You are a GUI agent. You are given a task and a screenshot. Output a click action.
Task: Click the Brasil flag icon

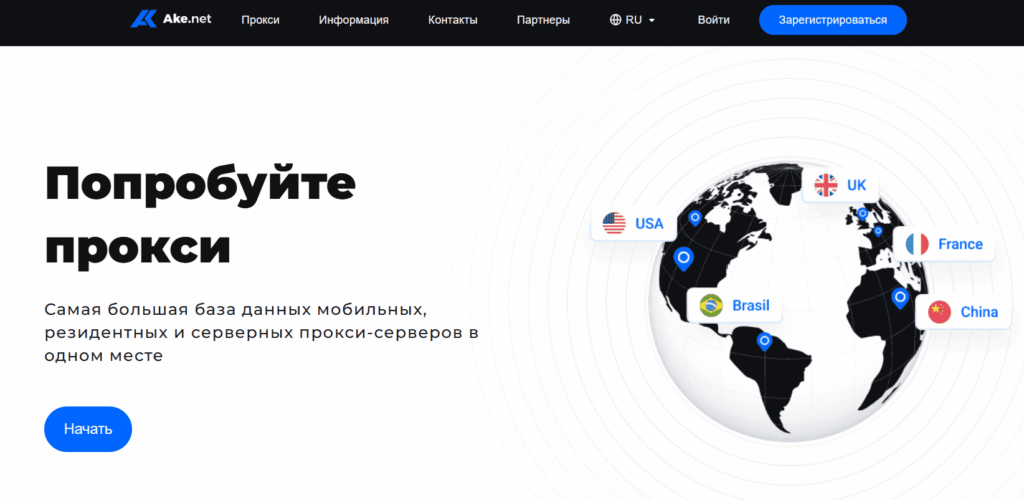(x=711, y=305)
